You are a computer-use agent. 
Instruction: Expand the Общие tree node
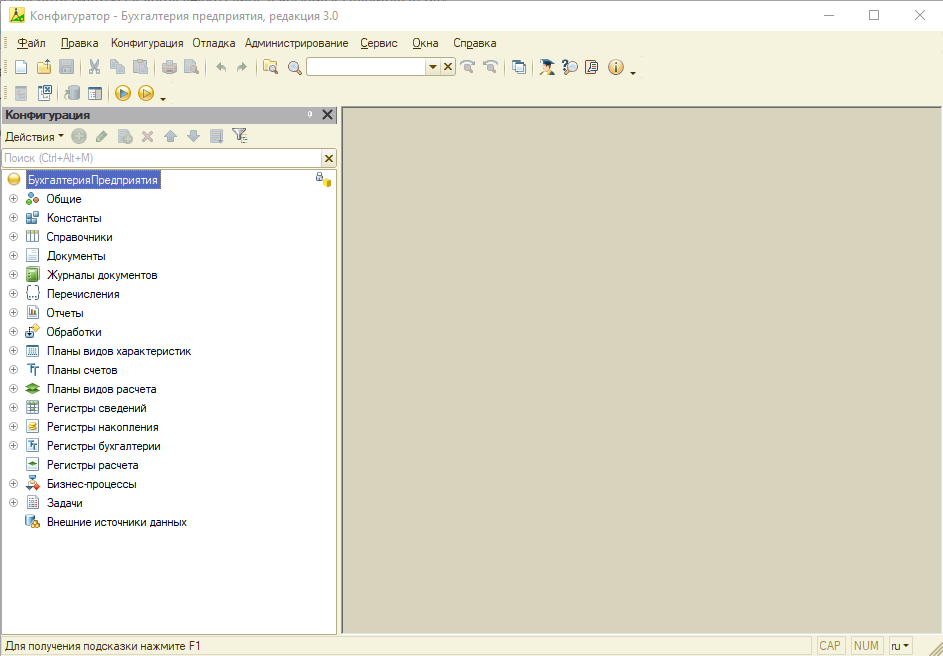[13, 199]
